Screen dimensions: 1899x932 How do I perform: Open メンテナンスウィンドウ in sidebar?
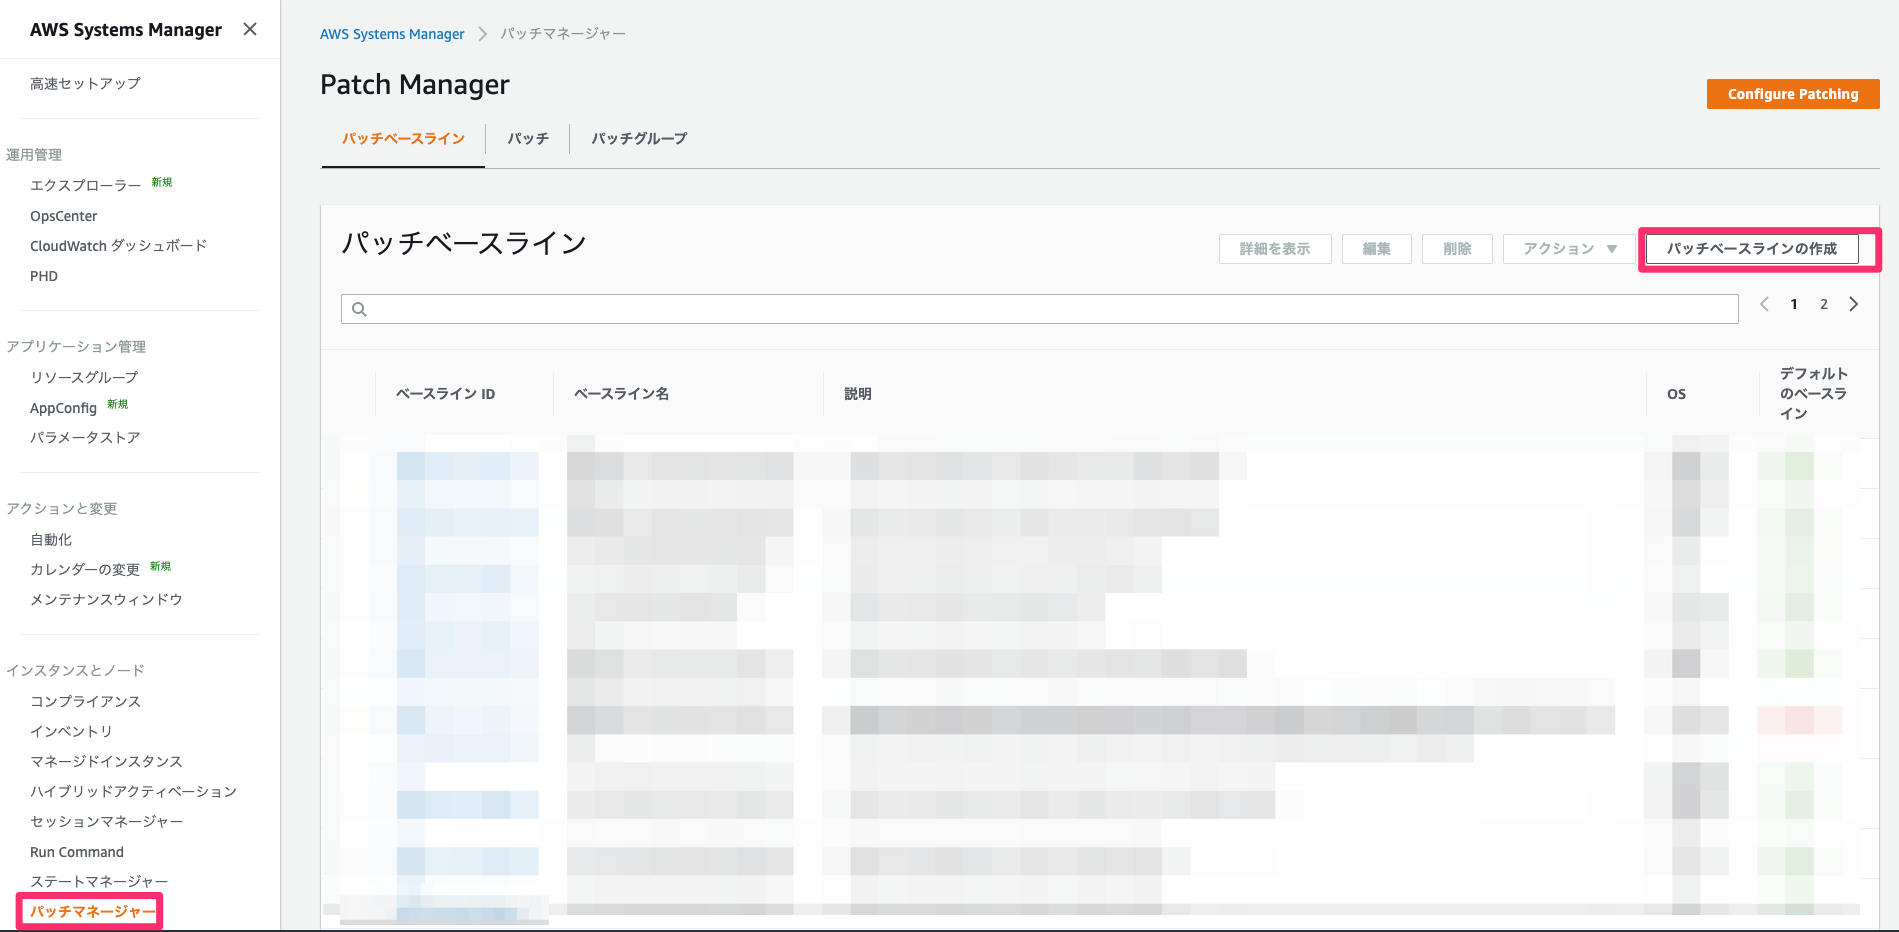pyautogui.click(x=106, y=600)
